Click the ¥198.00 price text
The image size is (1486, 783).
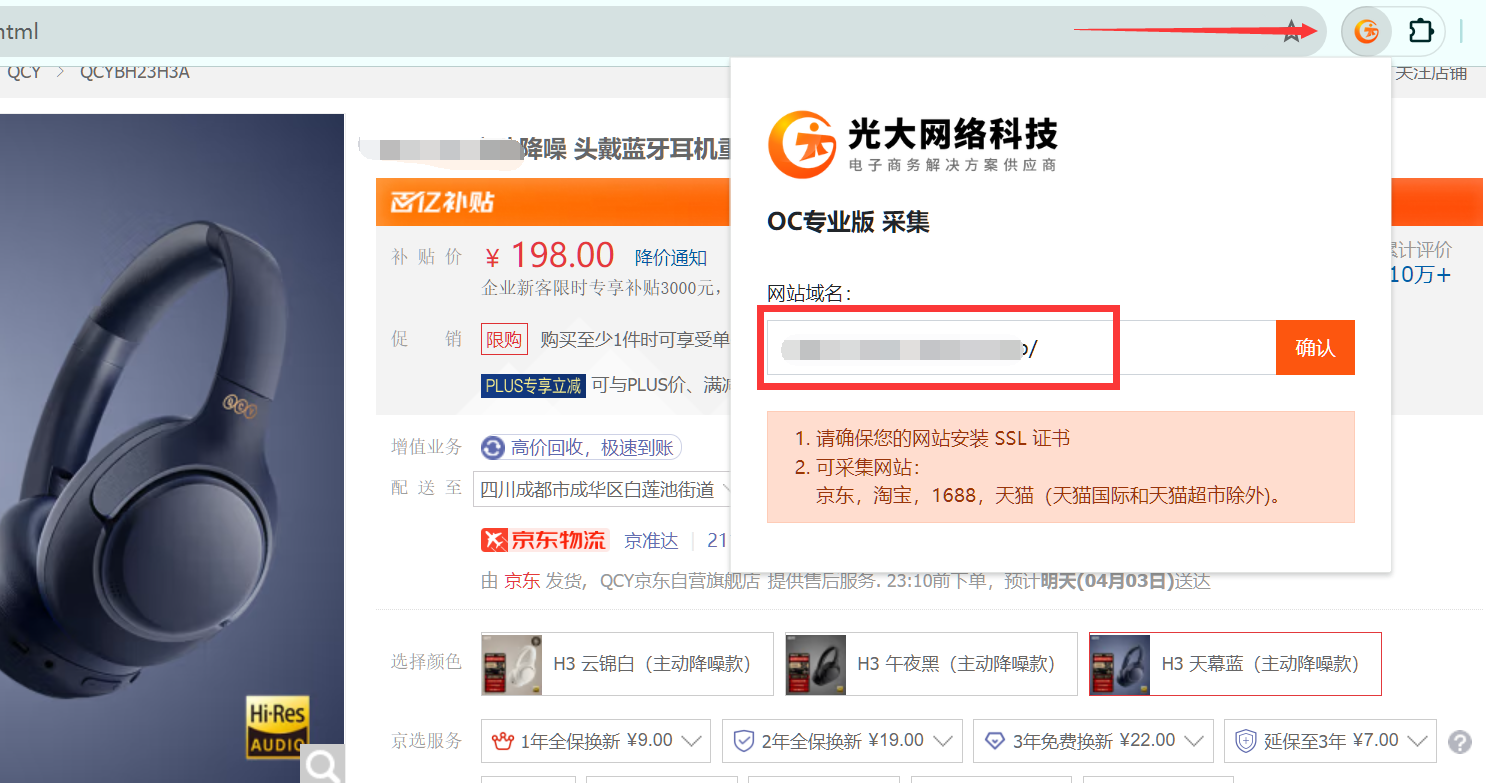click(x=550, y=256)
